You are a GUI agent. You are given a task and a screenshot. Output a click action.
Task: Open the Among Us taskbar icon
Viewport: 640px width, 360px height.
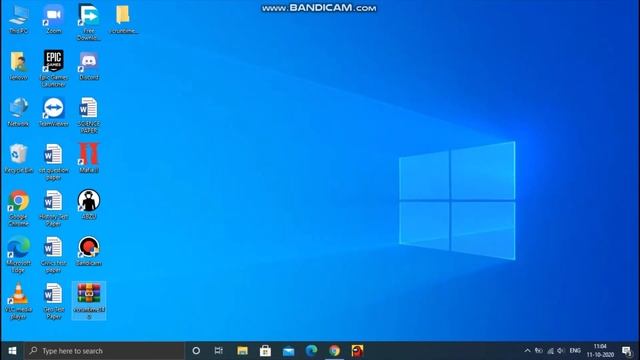[357, 351]
